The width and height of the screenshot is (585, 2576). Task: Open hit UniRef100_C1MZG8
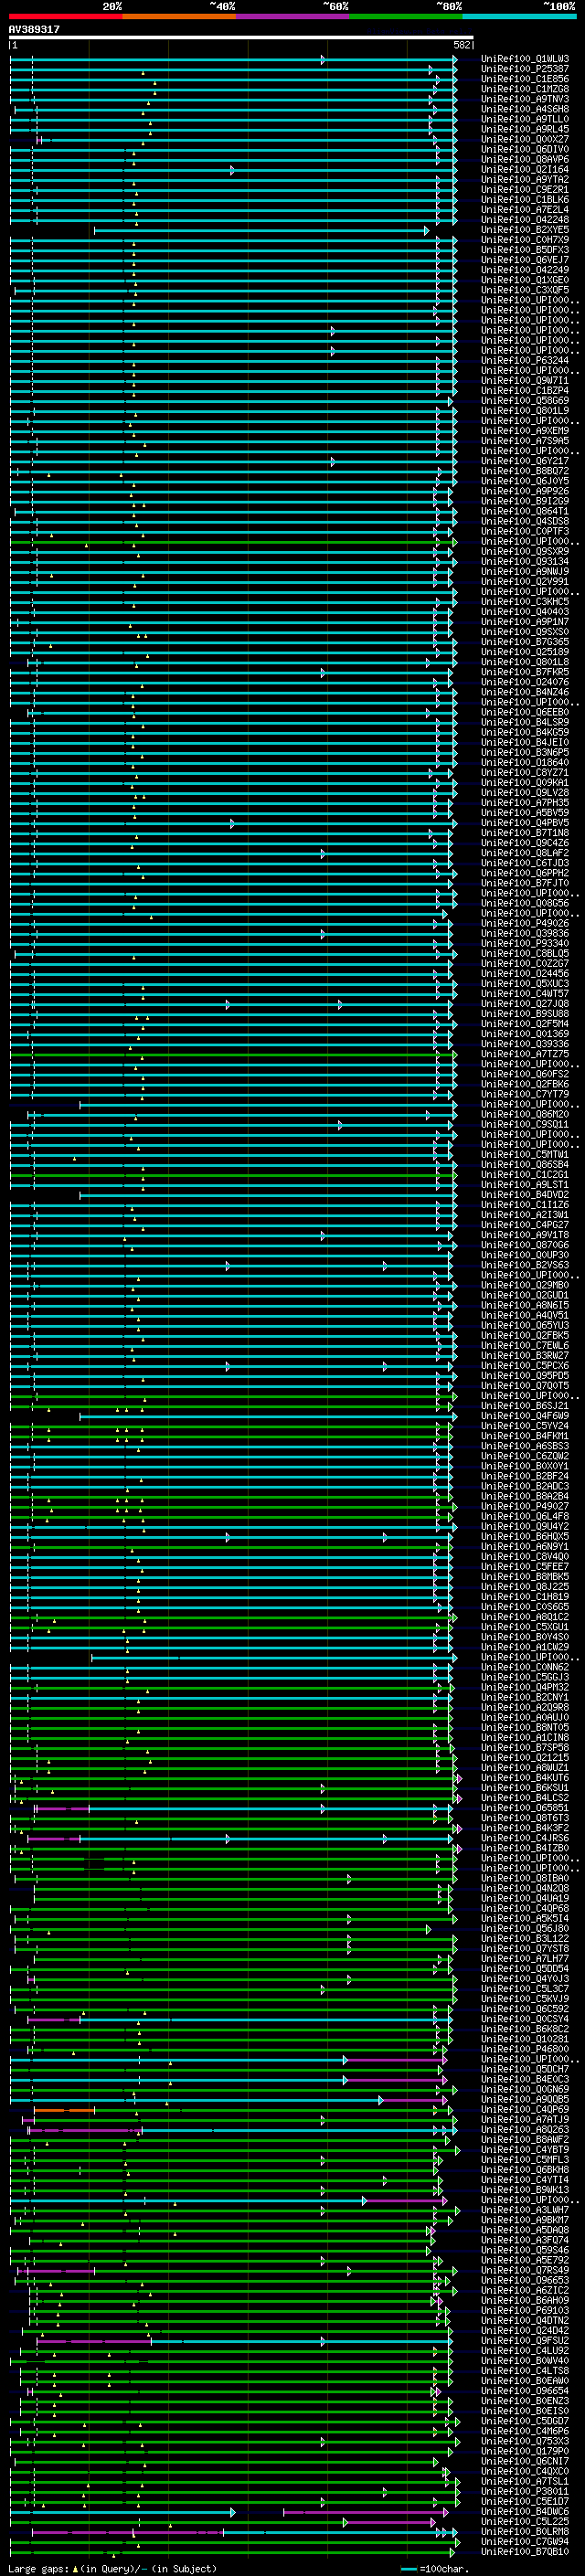pyautogui.click(x=525, y=89)
